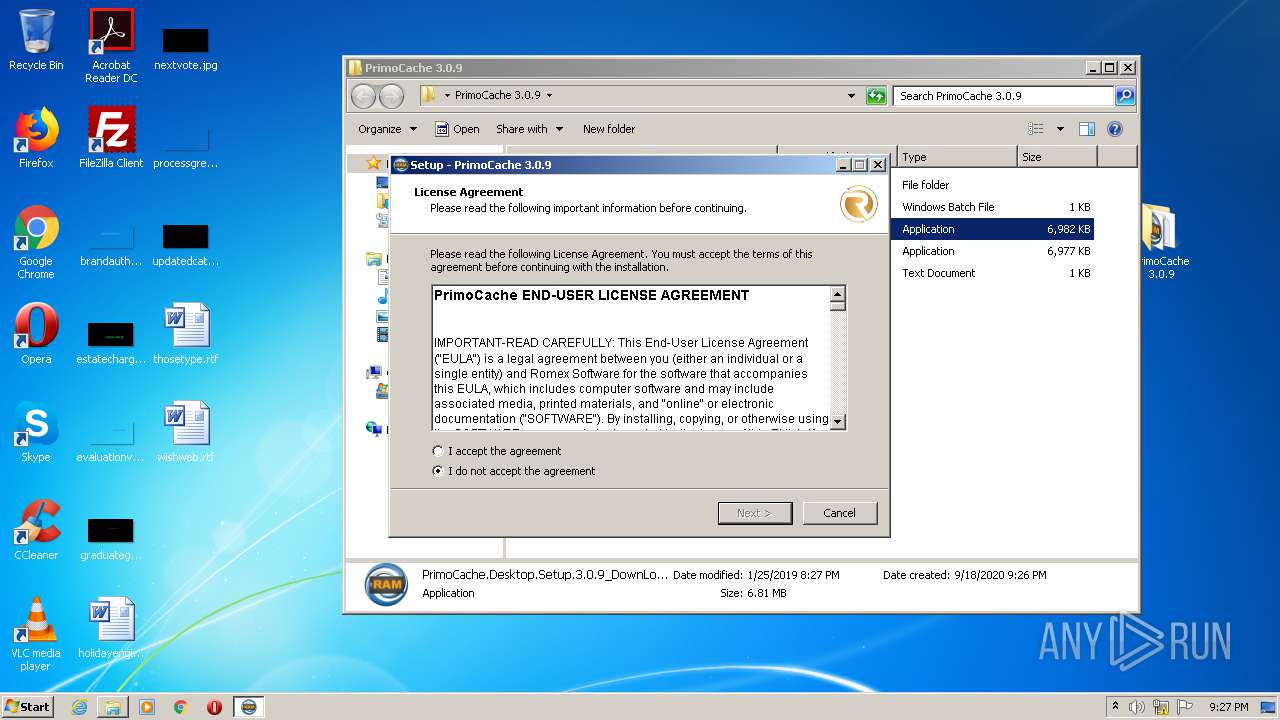1280x720 pixels.
Task: Open the volume control in system tray
Action: [1137, 707]
